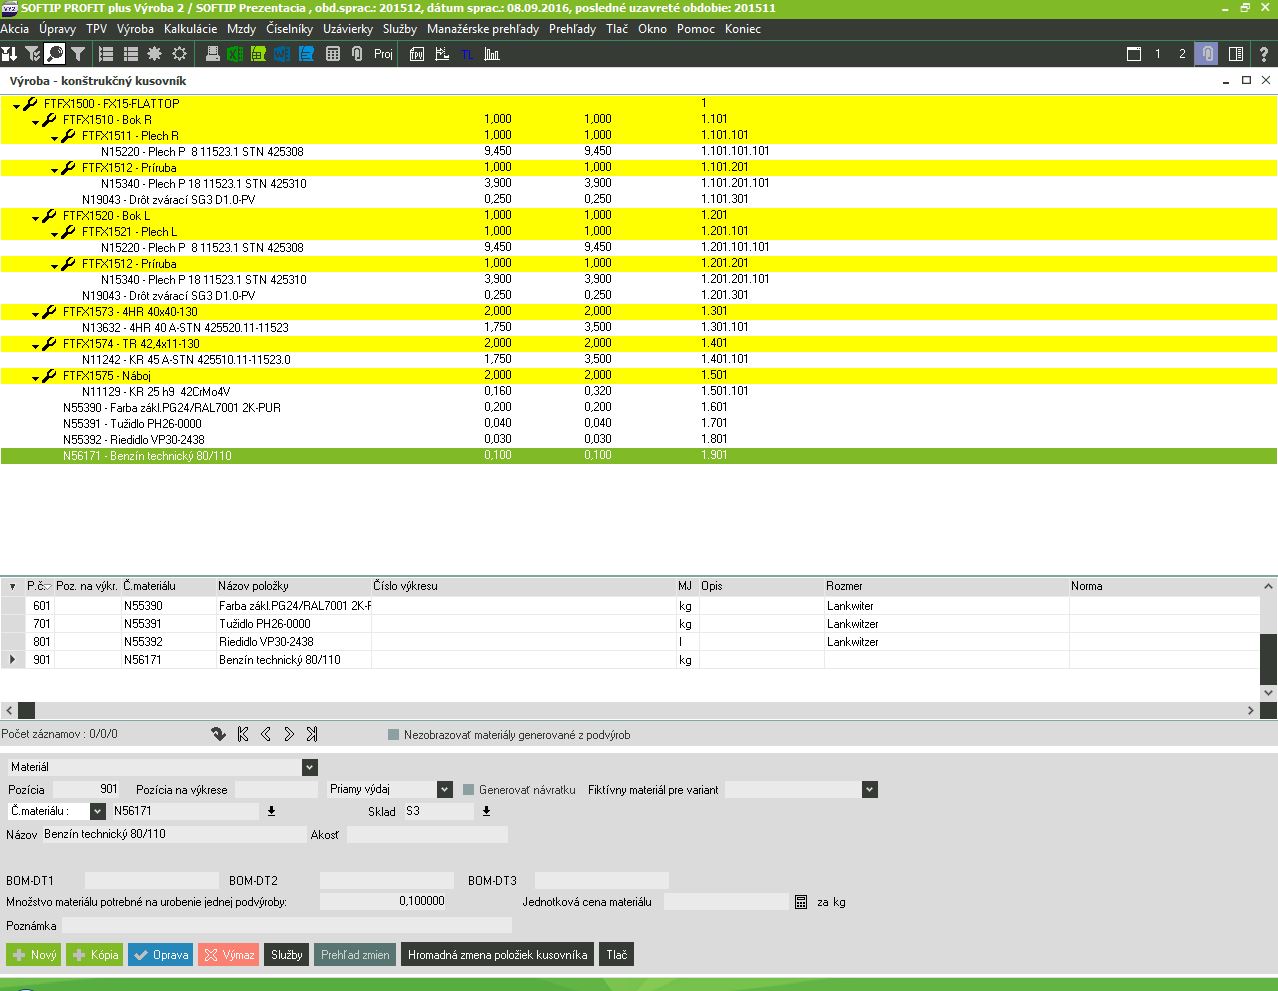Open the Materiál type dropdown
The height and width of the screenshot is (991, 1278).
309,767
